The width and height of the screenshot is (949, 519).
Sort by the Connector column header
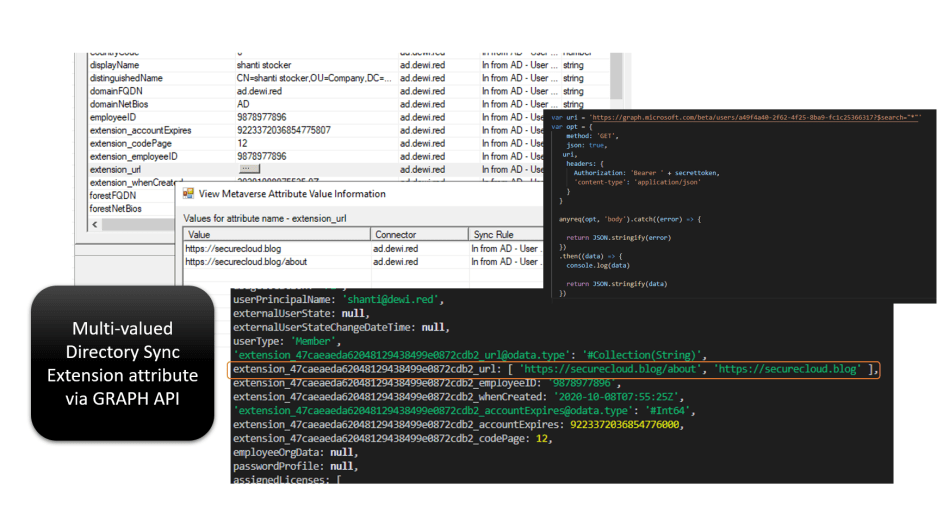point(418,234)
